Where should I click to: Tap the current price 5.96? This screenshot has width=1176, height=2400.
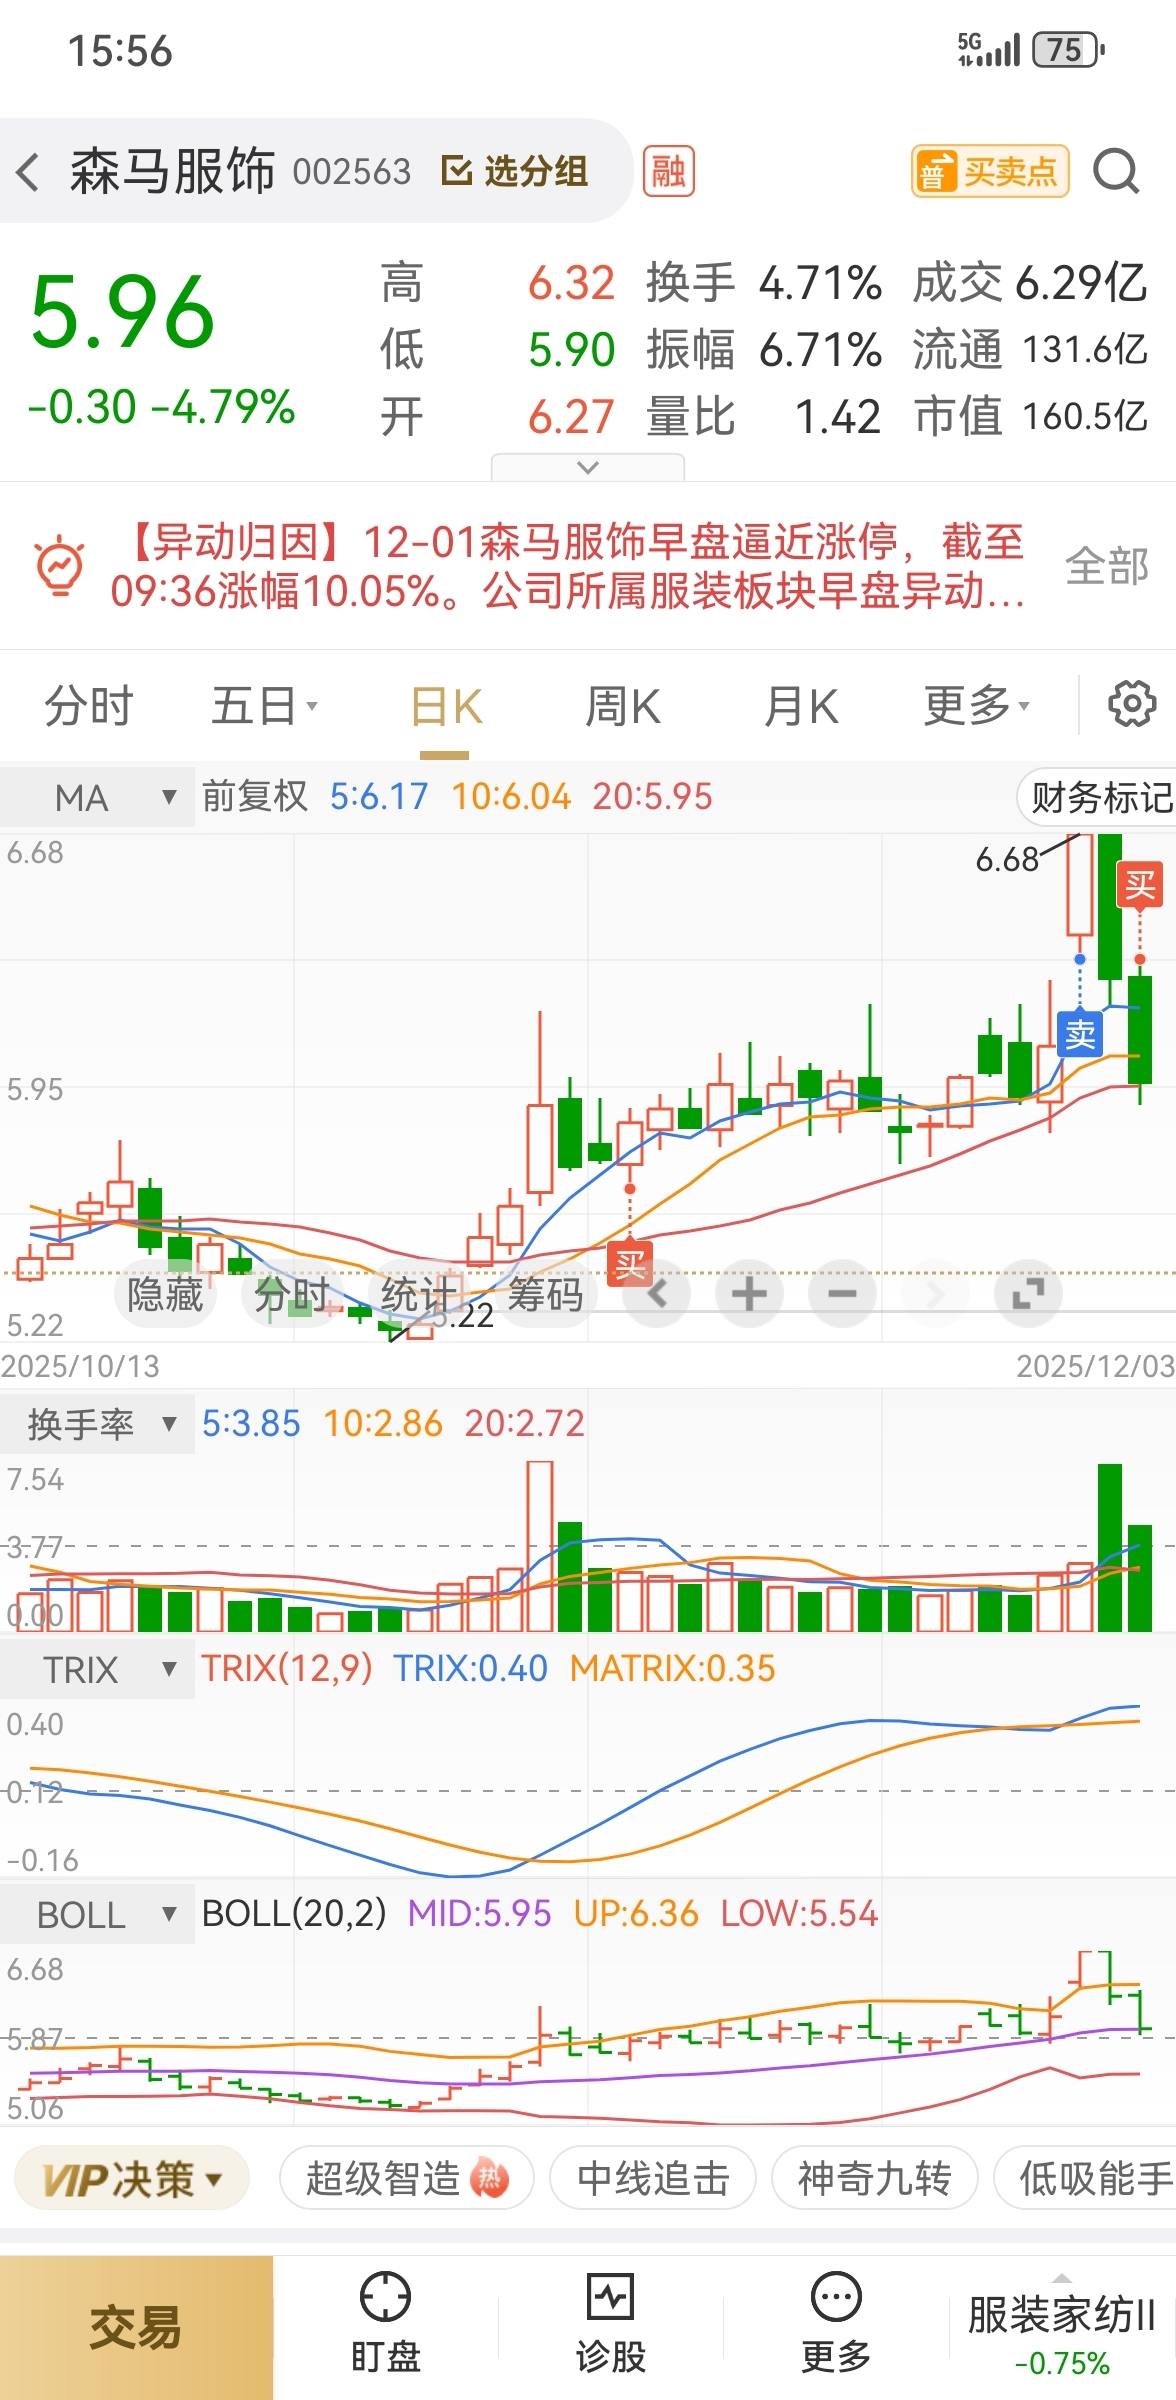[x=123, y=312]
